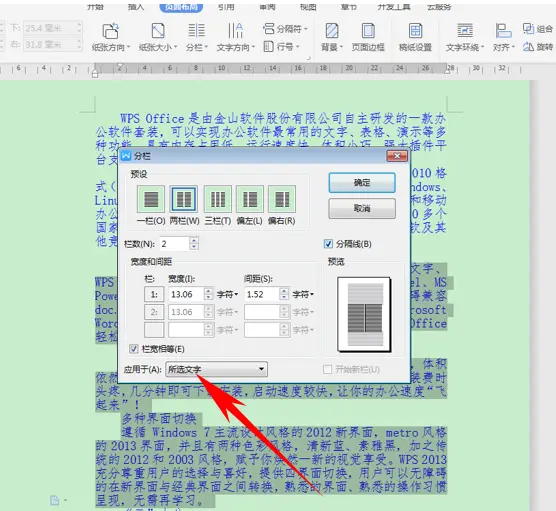
Task: Open manuscript paper settings (稿纸设置)
Action: tap(415, 37)
